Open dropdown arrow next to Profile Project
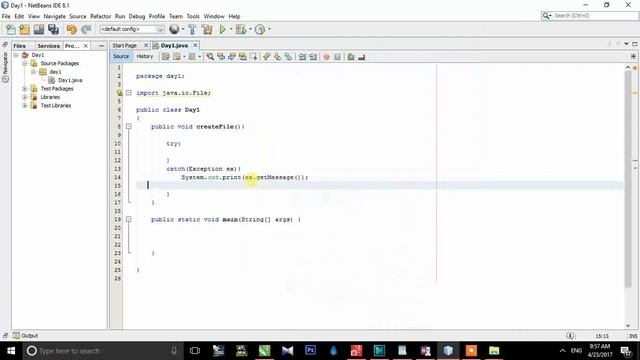This screenshot has height=360, width=640. (269, 29)
